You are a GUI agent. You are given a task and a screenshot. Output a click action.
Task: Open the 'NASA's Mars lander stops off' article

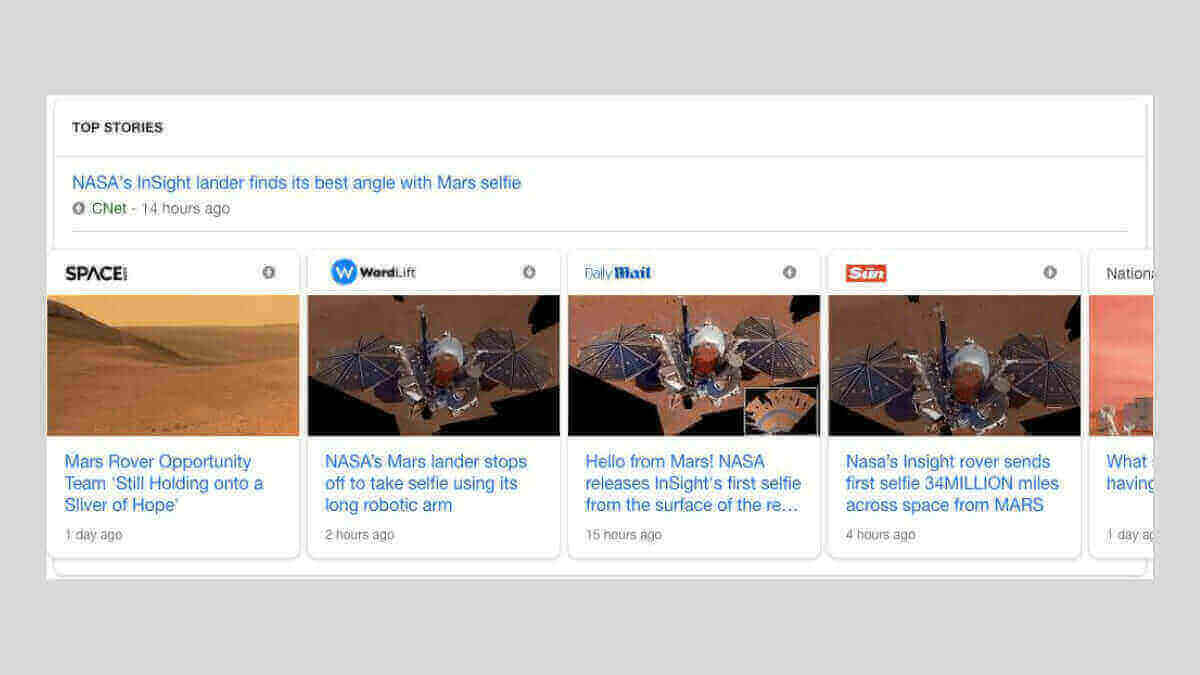pos(425,483)
